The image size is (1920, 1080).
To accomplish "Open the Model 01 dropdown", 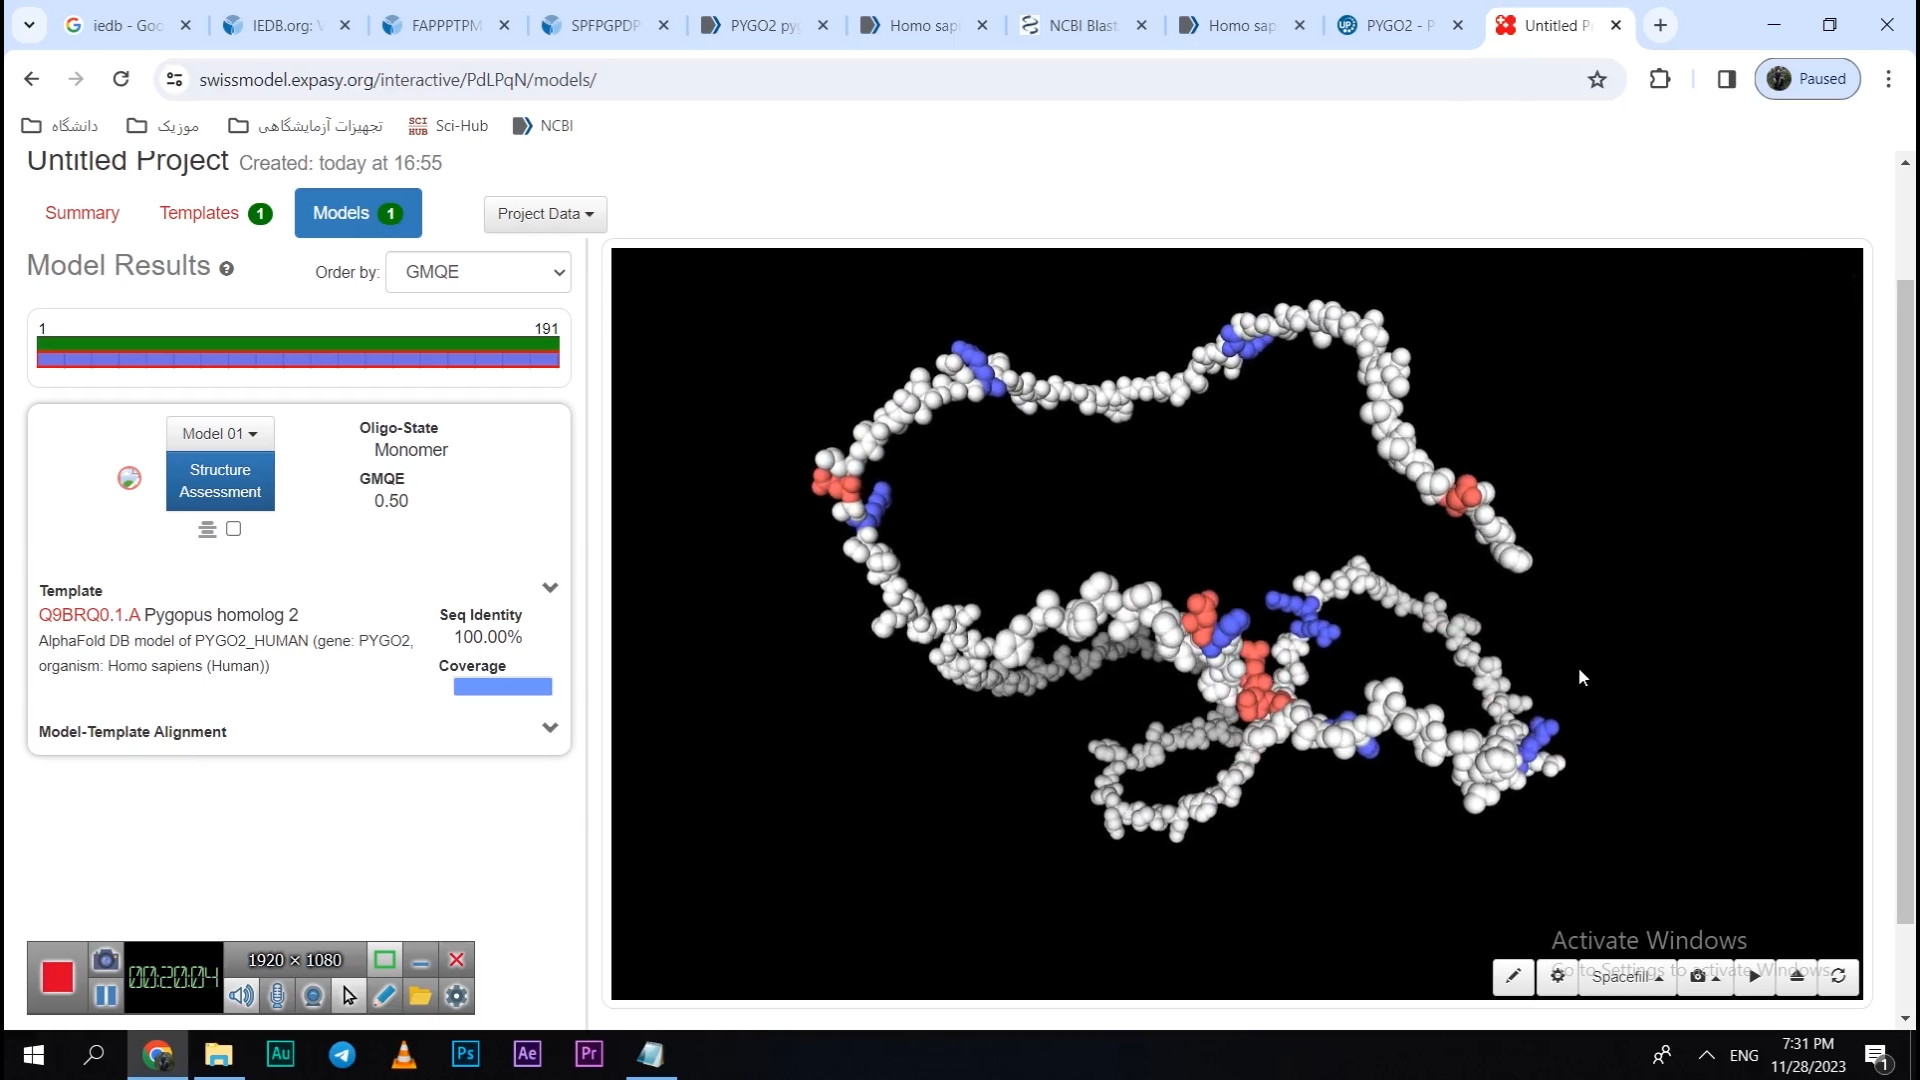I will 220,433.
